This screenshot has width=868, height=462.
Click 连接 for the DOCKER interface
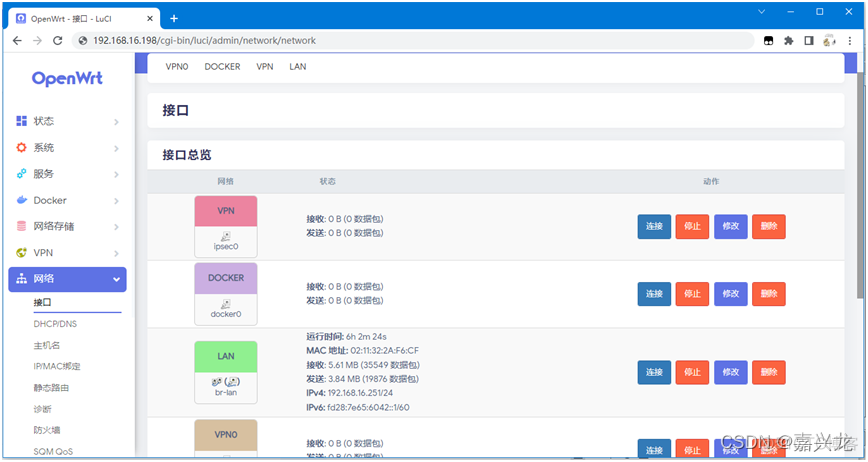pos(654,294)
